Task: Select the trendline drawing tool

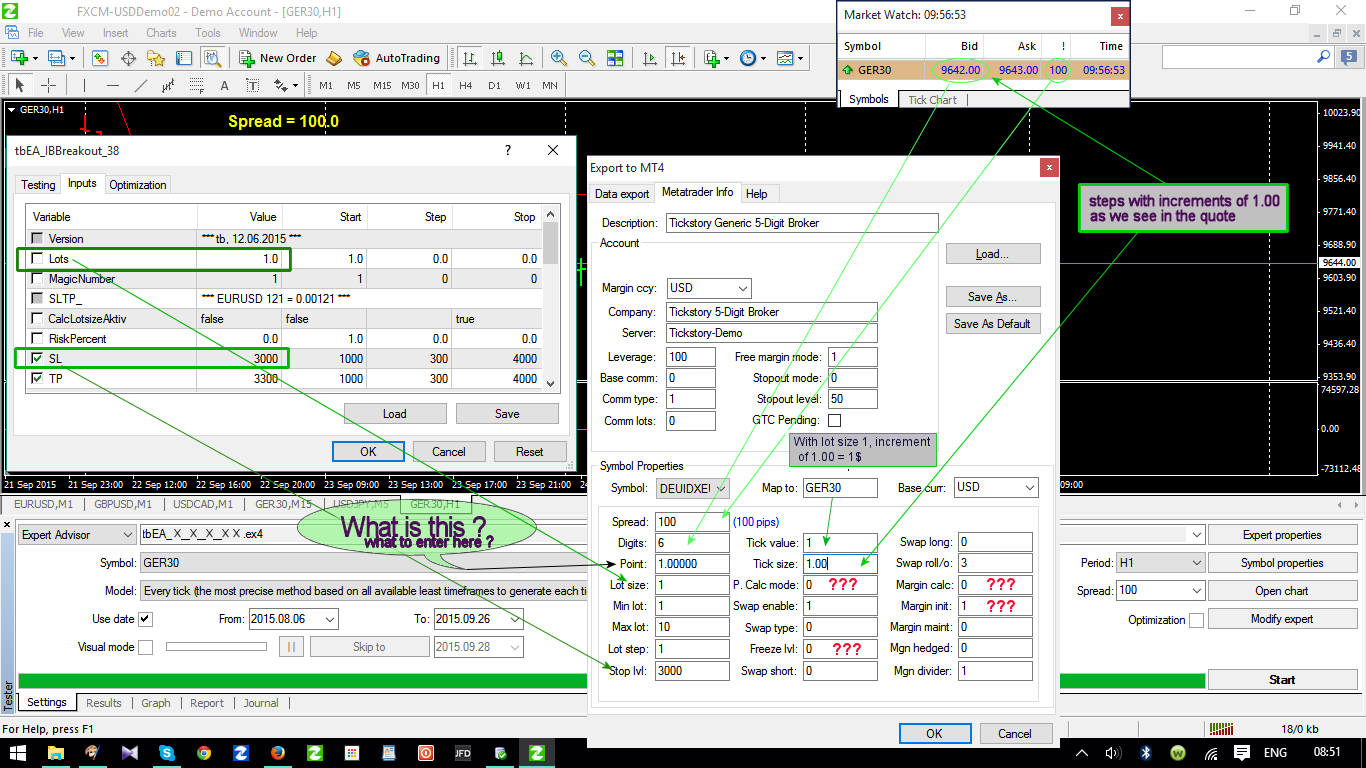Action: tap(141, 85)
